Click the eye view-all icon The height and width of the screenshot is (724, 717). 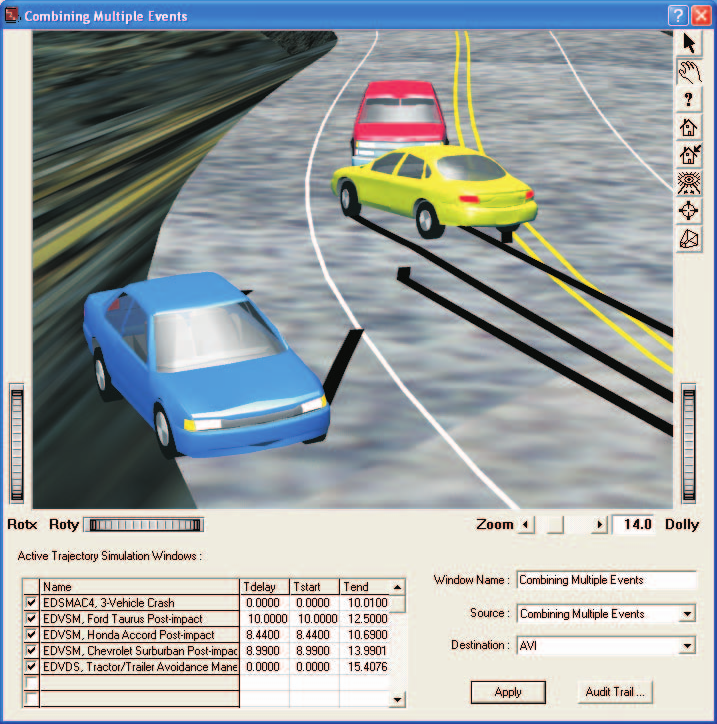(x=689, y=183)
